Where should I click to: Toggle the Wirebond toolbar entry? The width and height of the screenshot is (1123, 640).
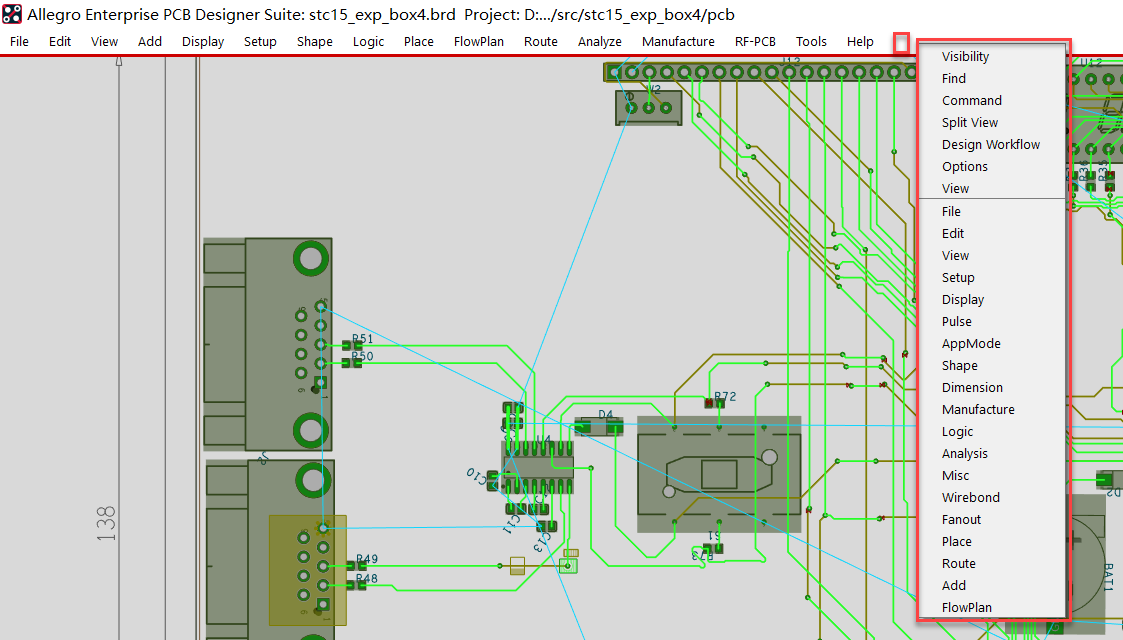[970, 498]
